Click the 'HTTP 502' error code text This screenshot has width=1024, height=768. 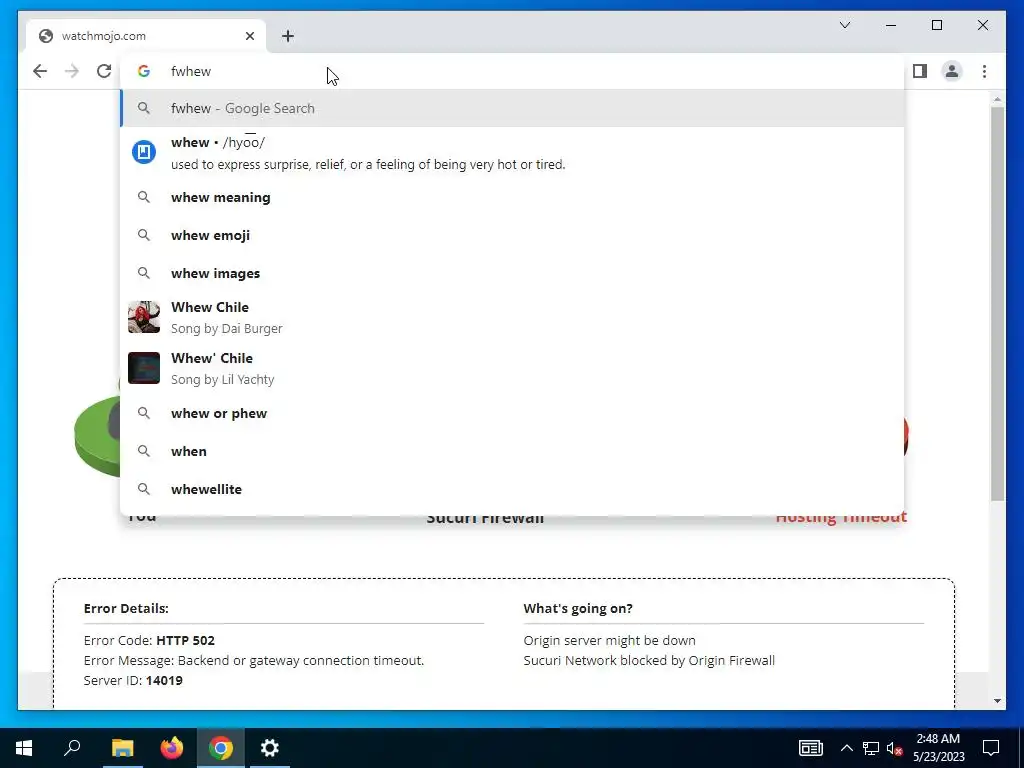[x=185, y=641]
